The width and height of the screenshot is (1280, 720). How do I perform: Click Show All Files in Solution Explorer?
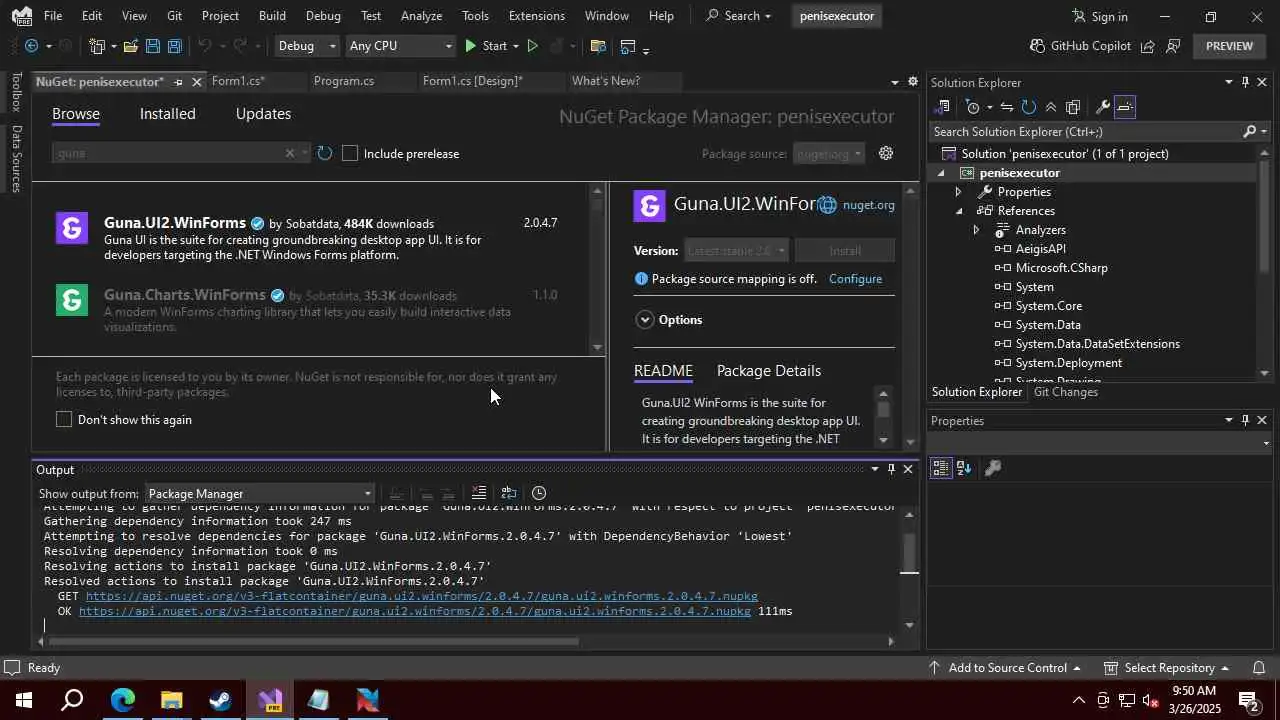pyautogui.click(x=1073, y=107)
